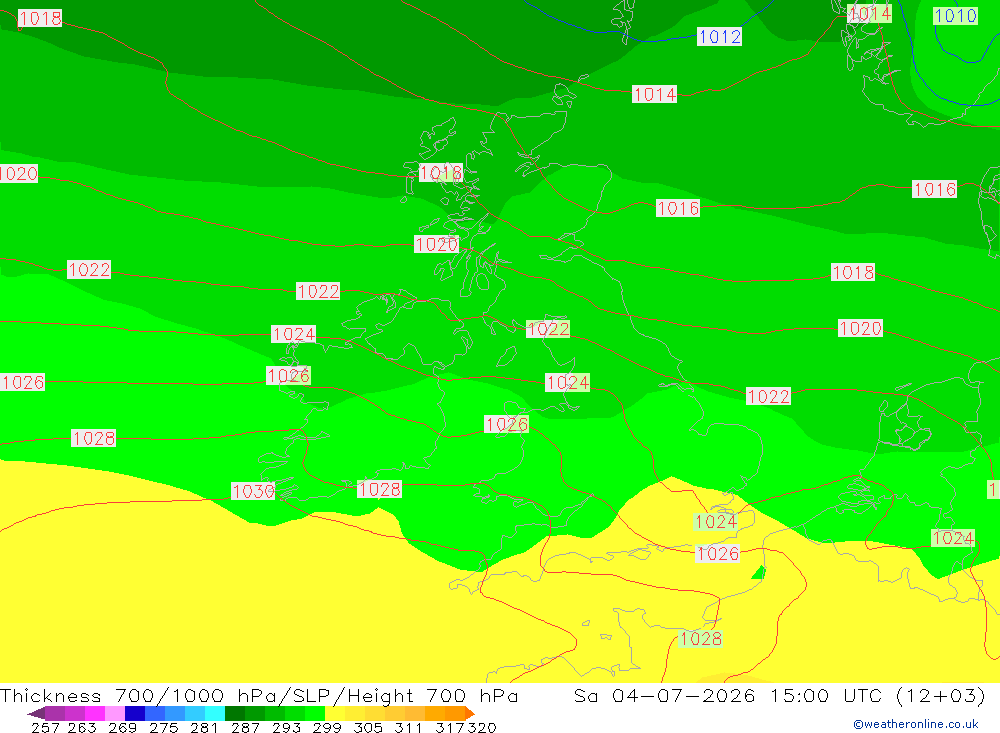
Task: Pick the dark blue legend swatch
Action: coord(135,713)
